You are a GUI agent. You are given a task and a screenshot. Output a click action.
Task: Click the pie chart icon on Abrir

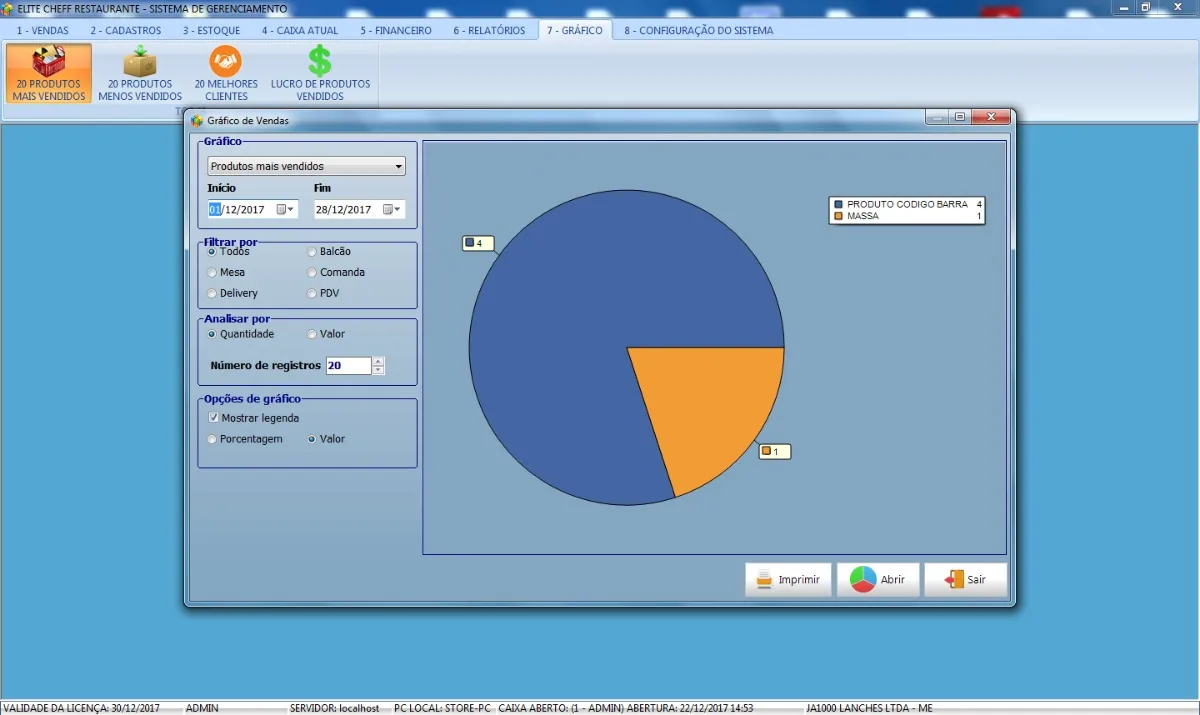[x=862, y=579]
